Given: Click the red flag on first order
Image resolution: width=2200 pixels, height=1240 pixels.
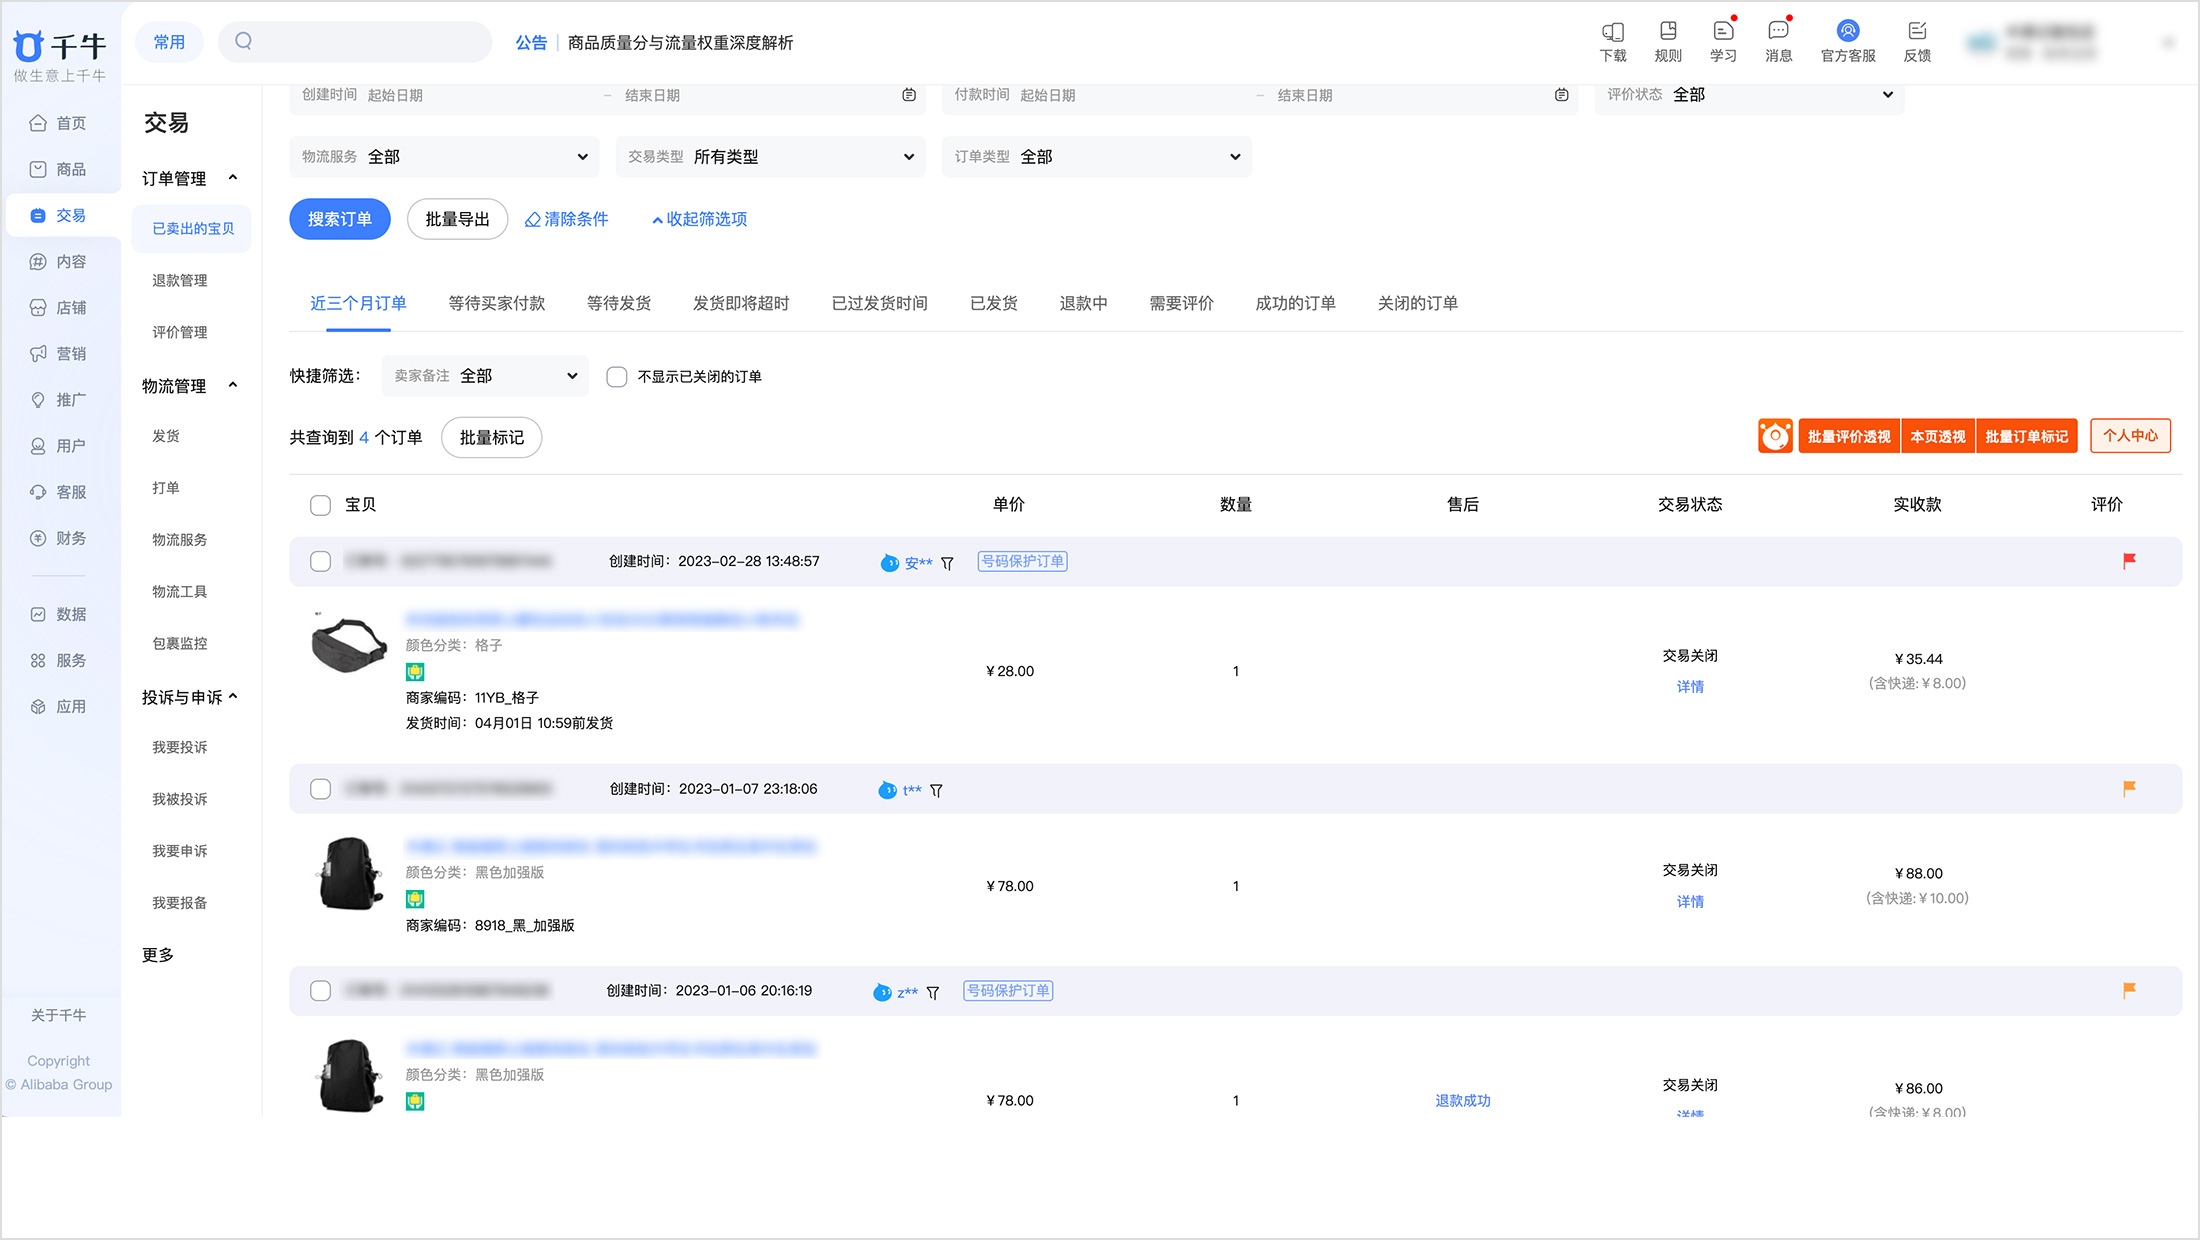Looking at the screenshot, I should pos(2129,561).
